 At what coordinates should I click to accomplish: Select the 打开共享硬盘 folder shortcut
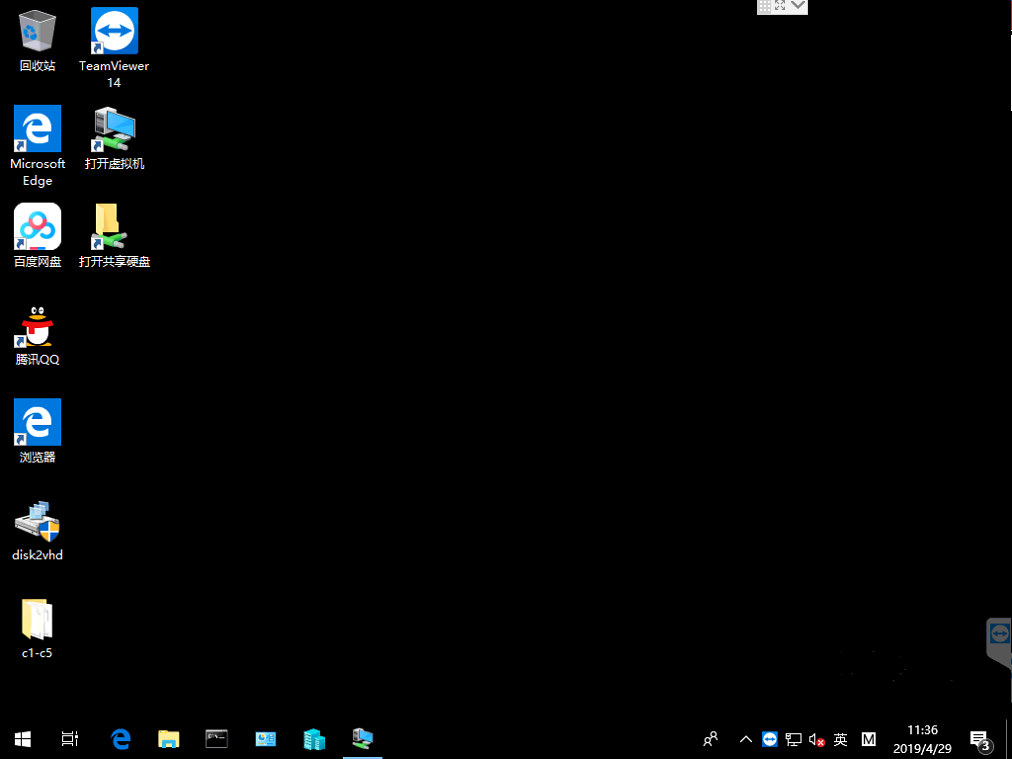(x=114, y=236)
